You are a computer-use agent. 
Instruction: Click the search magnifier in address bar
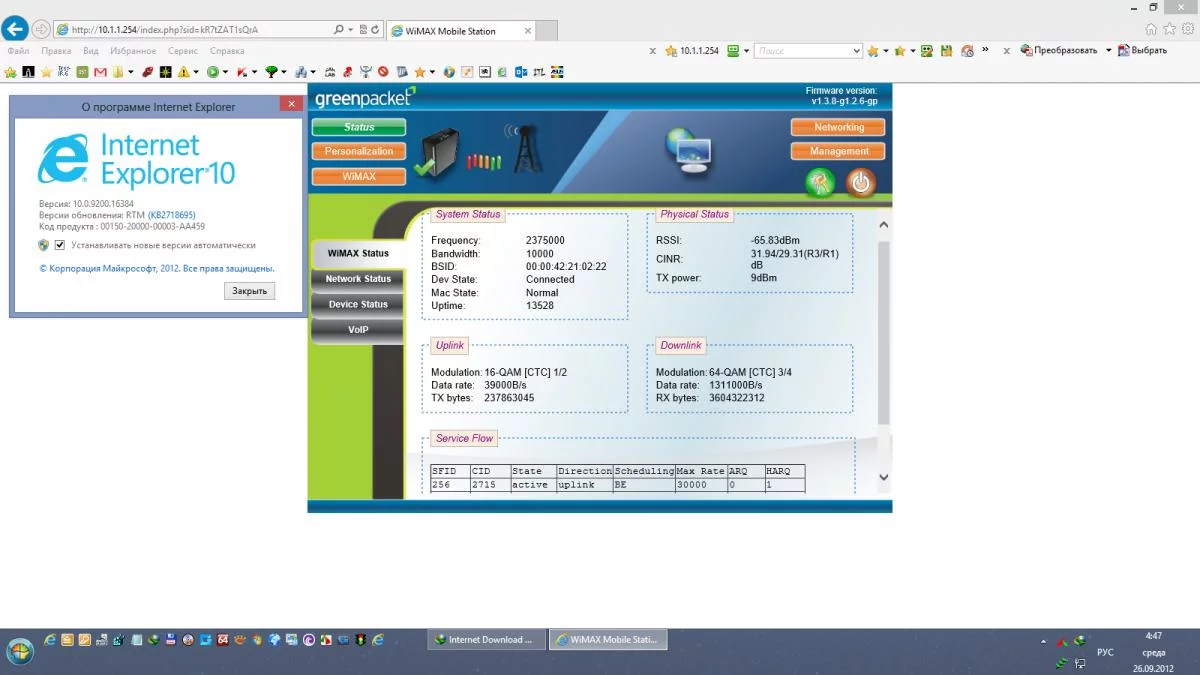click(340, 30)
